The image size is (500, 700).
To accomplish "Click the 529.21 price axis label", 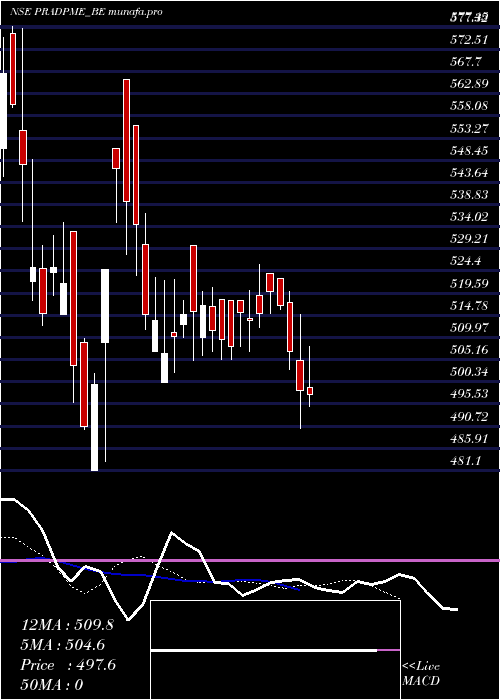I will tap(468, 239).
